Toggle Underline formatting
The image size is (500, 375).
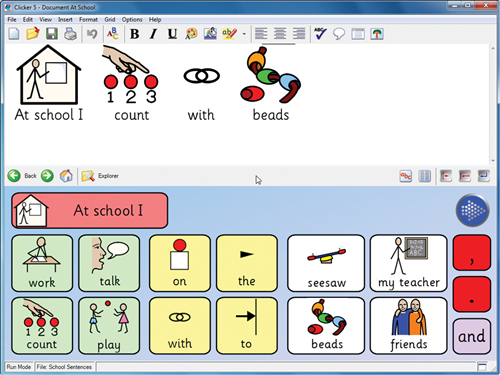pyautogui.click(x=172, y=34)
